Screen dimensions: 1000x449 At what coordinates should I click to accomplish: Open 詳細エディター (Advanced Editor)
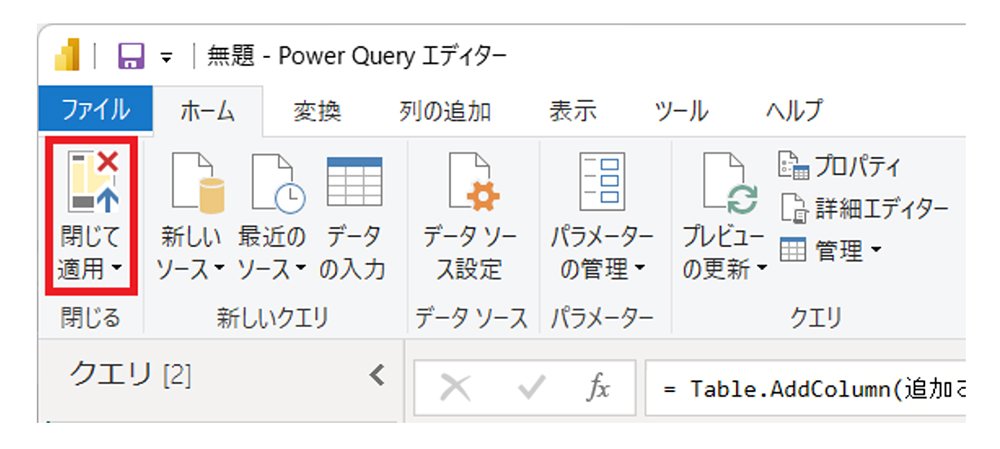[x=864, y=207]
